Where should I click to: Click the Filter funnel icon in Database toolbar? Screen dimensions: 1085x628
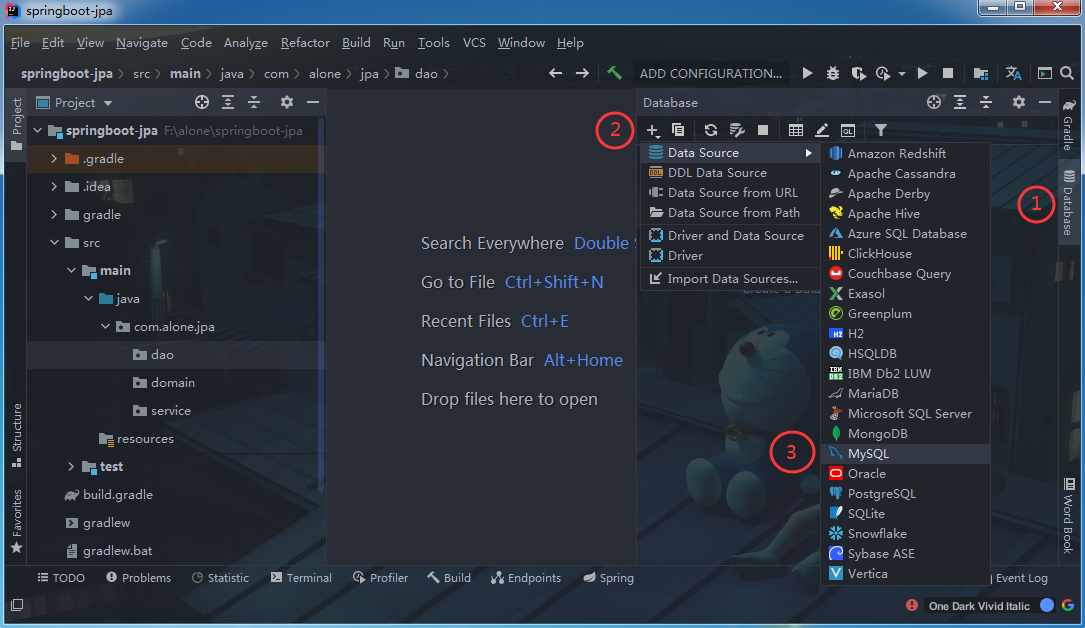880,130
